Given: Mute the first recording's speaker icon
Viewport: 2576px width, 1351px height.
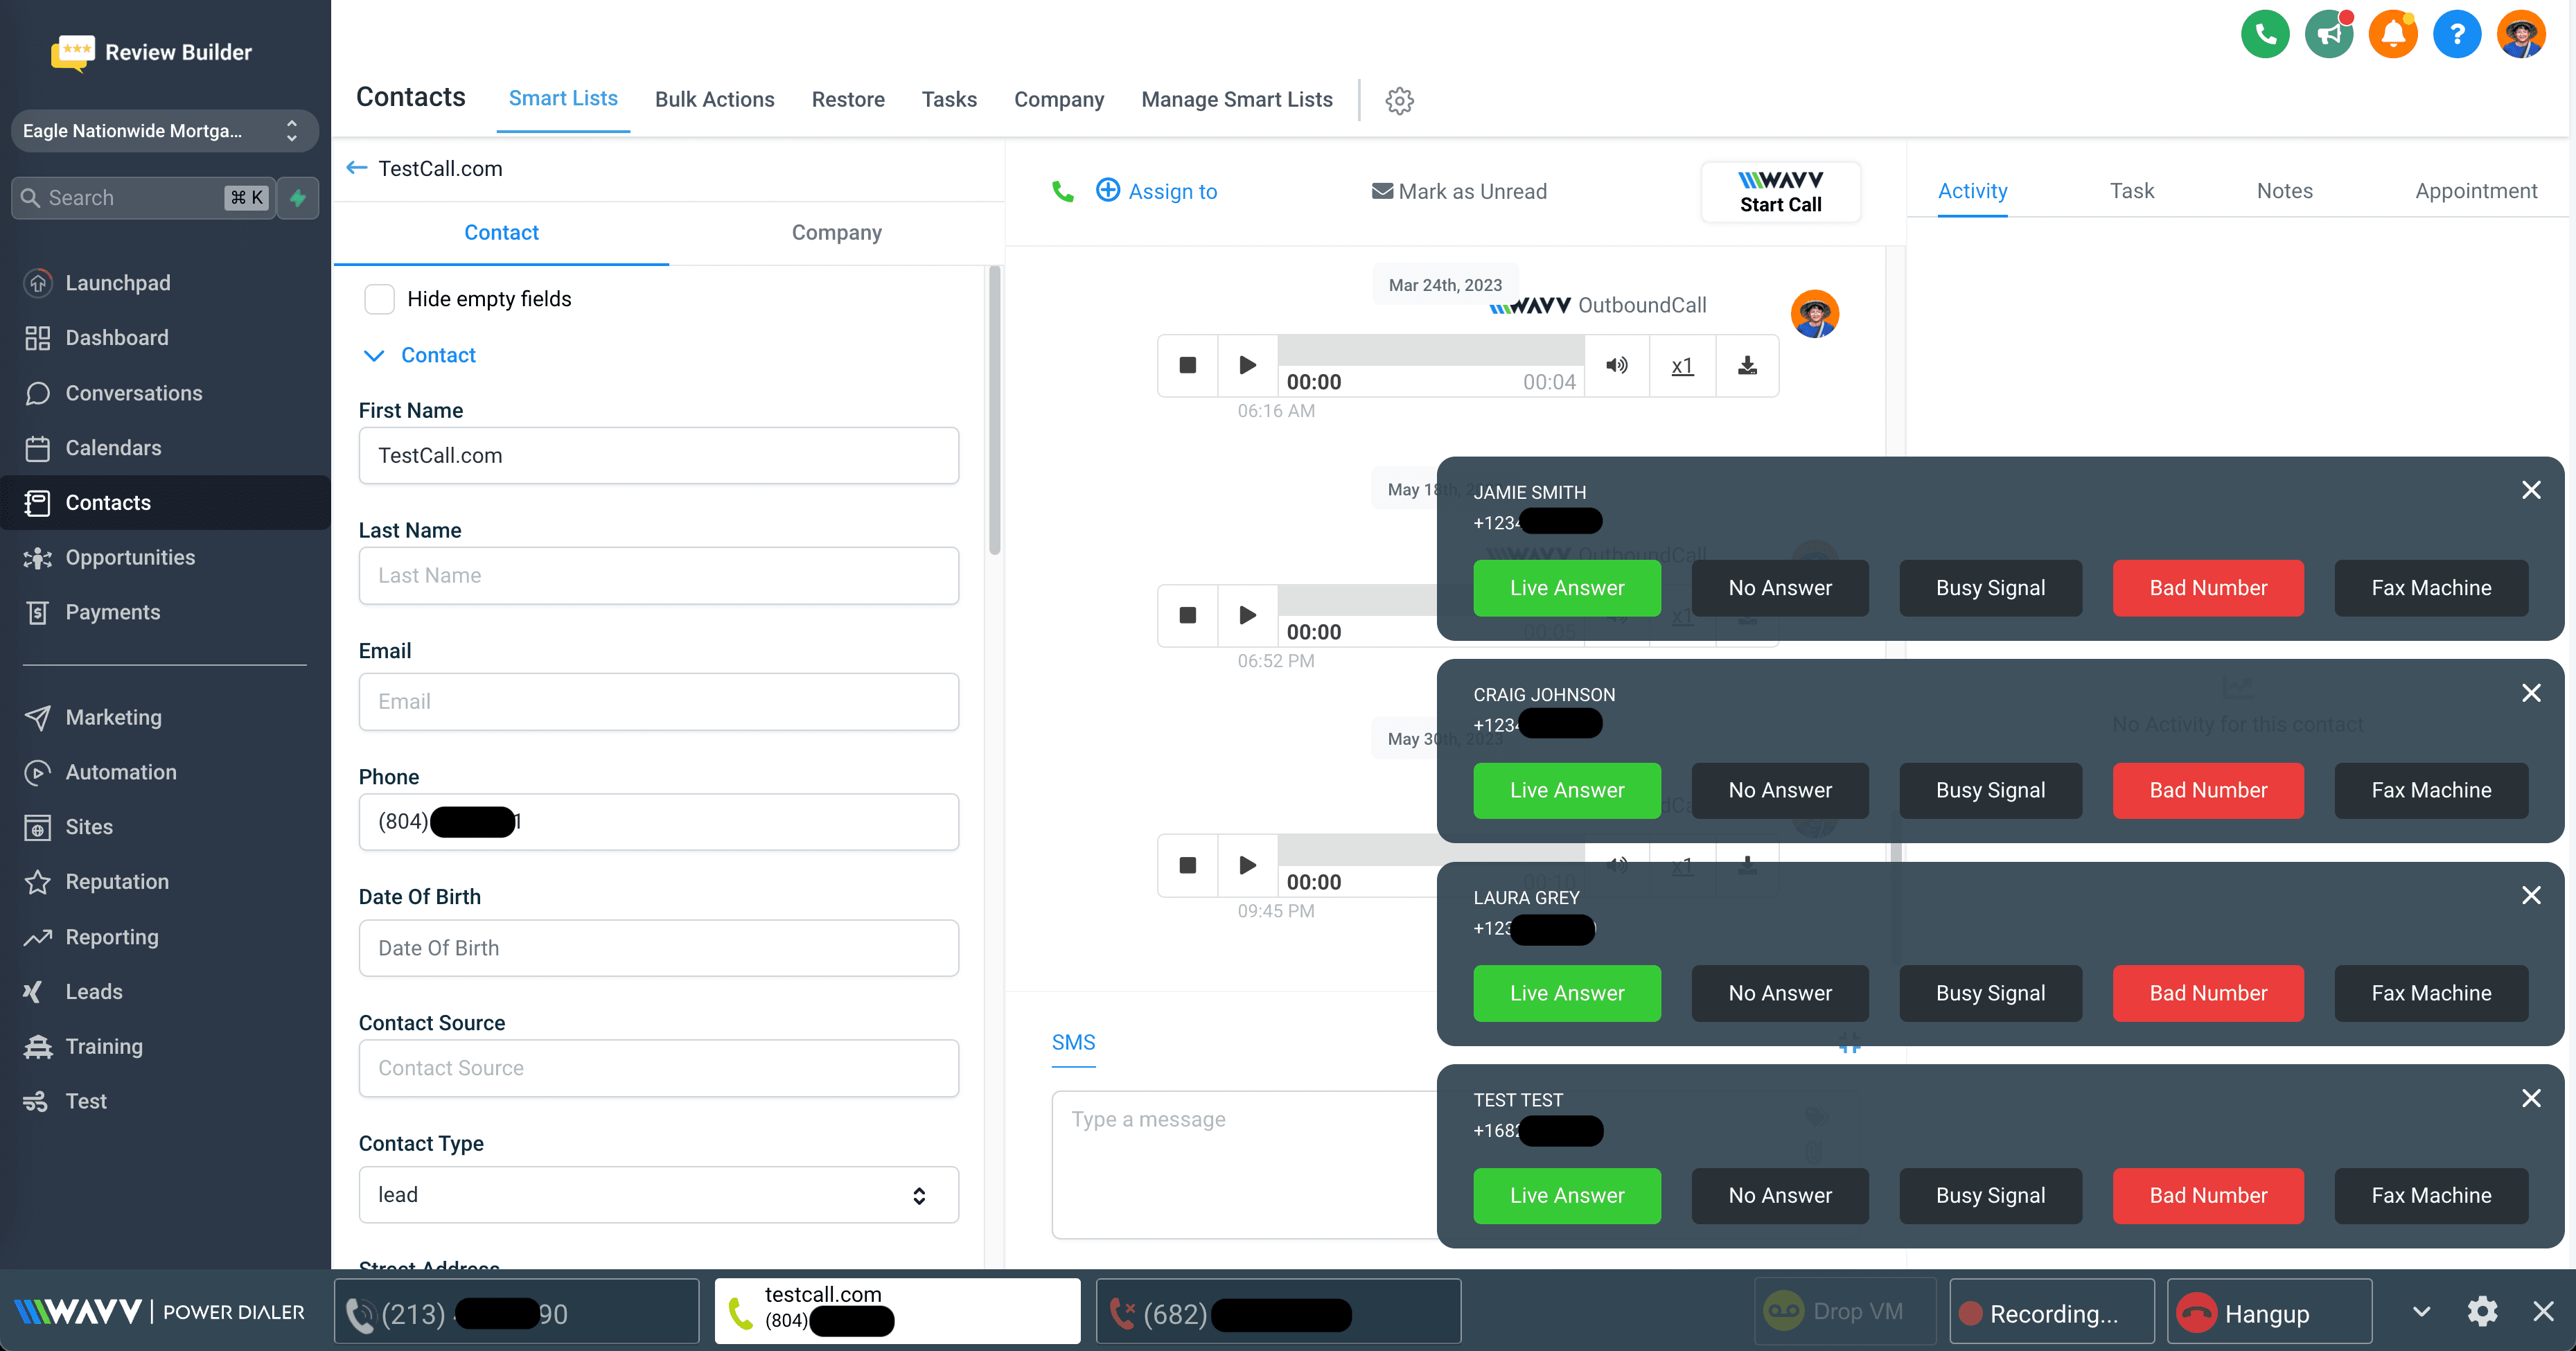Looking at the screenshot, I should [x=1617, y=365].
